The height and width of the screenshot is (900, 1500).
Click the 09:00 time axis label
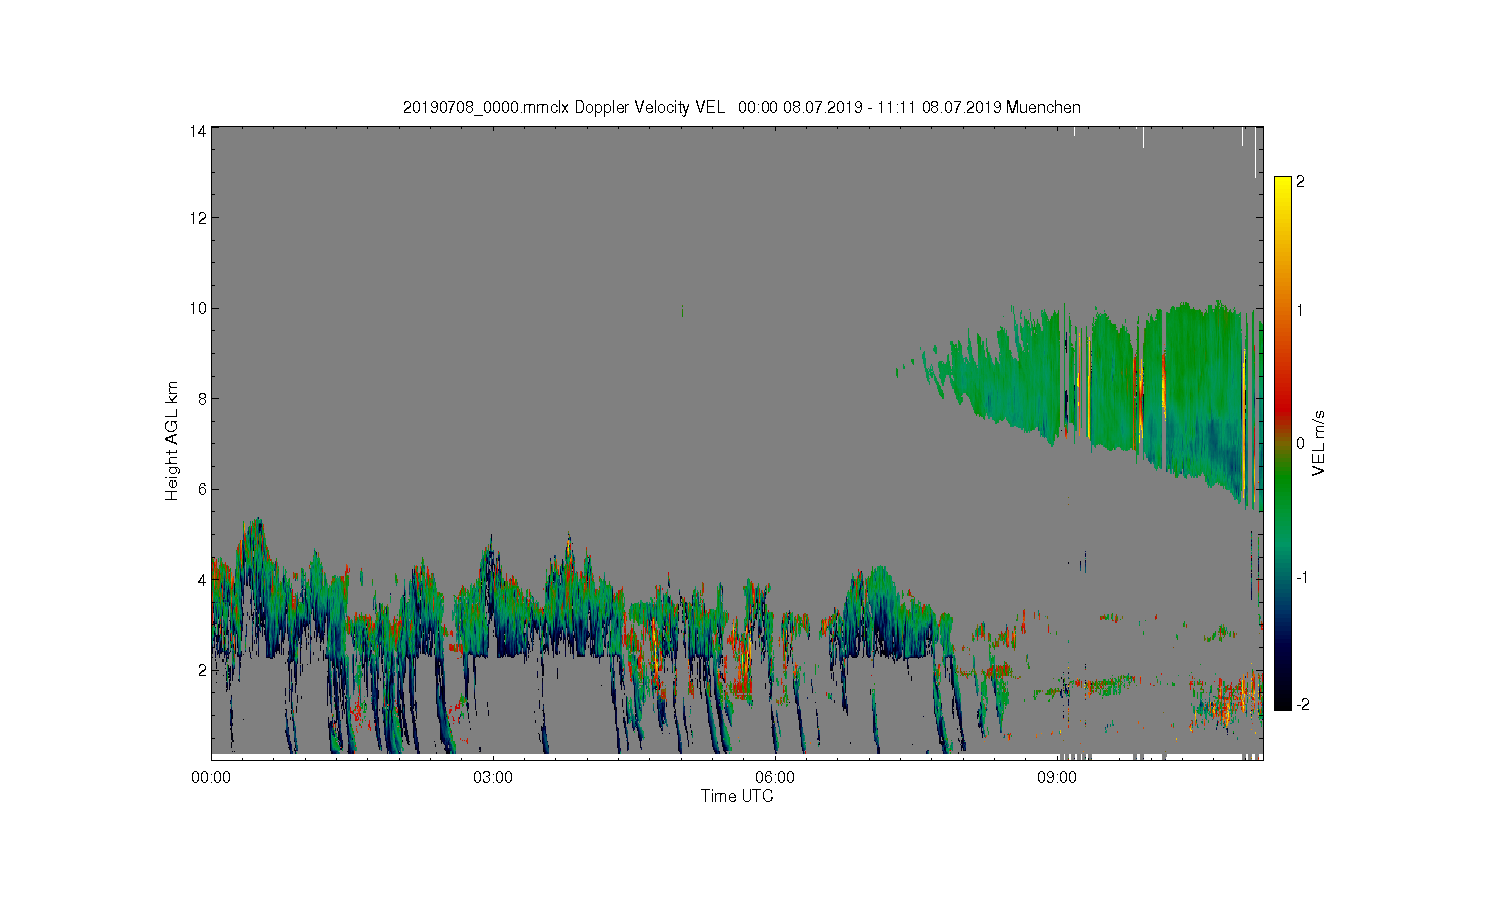pos(1056,777)
